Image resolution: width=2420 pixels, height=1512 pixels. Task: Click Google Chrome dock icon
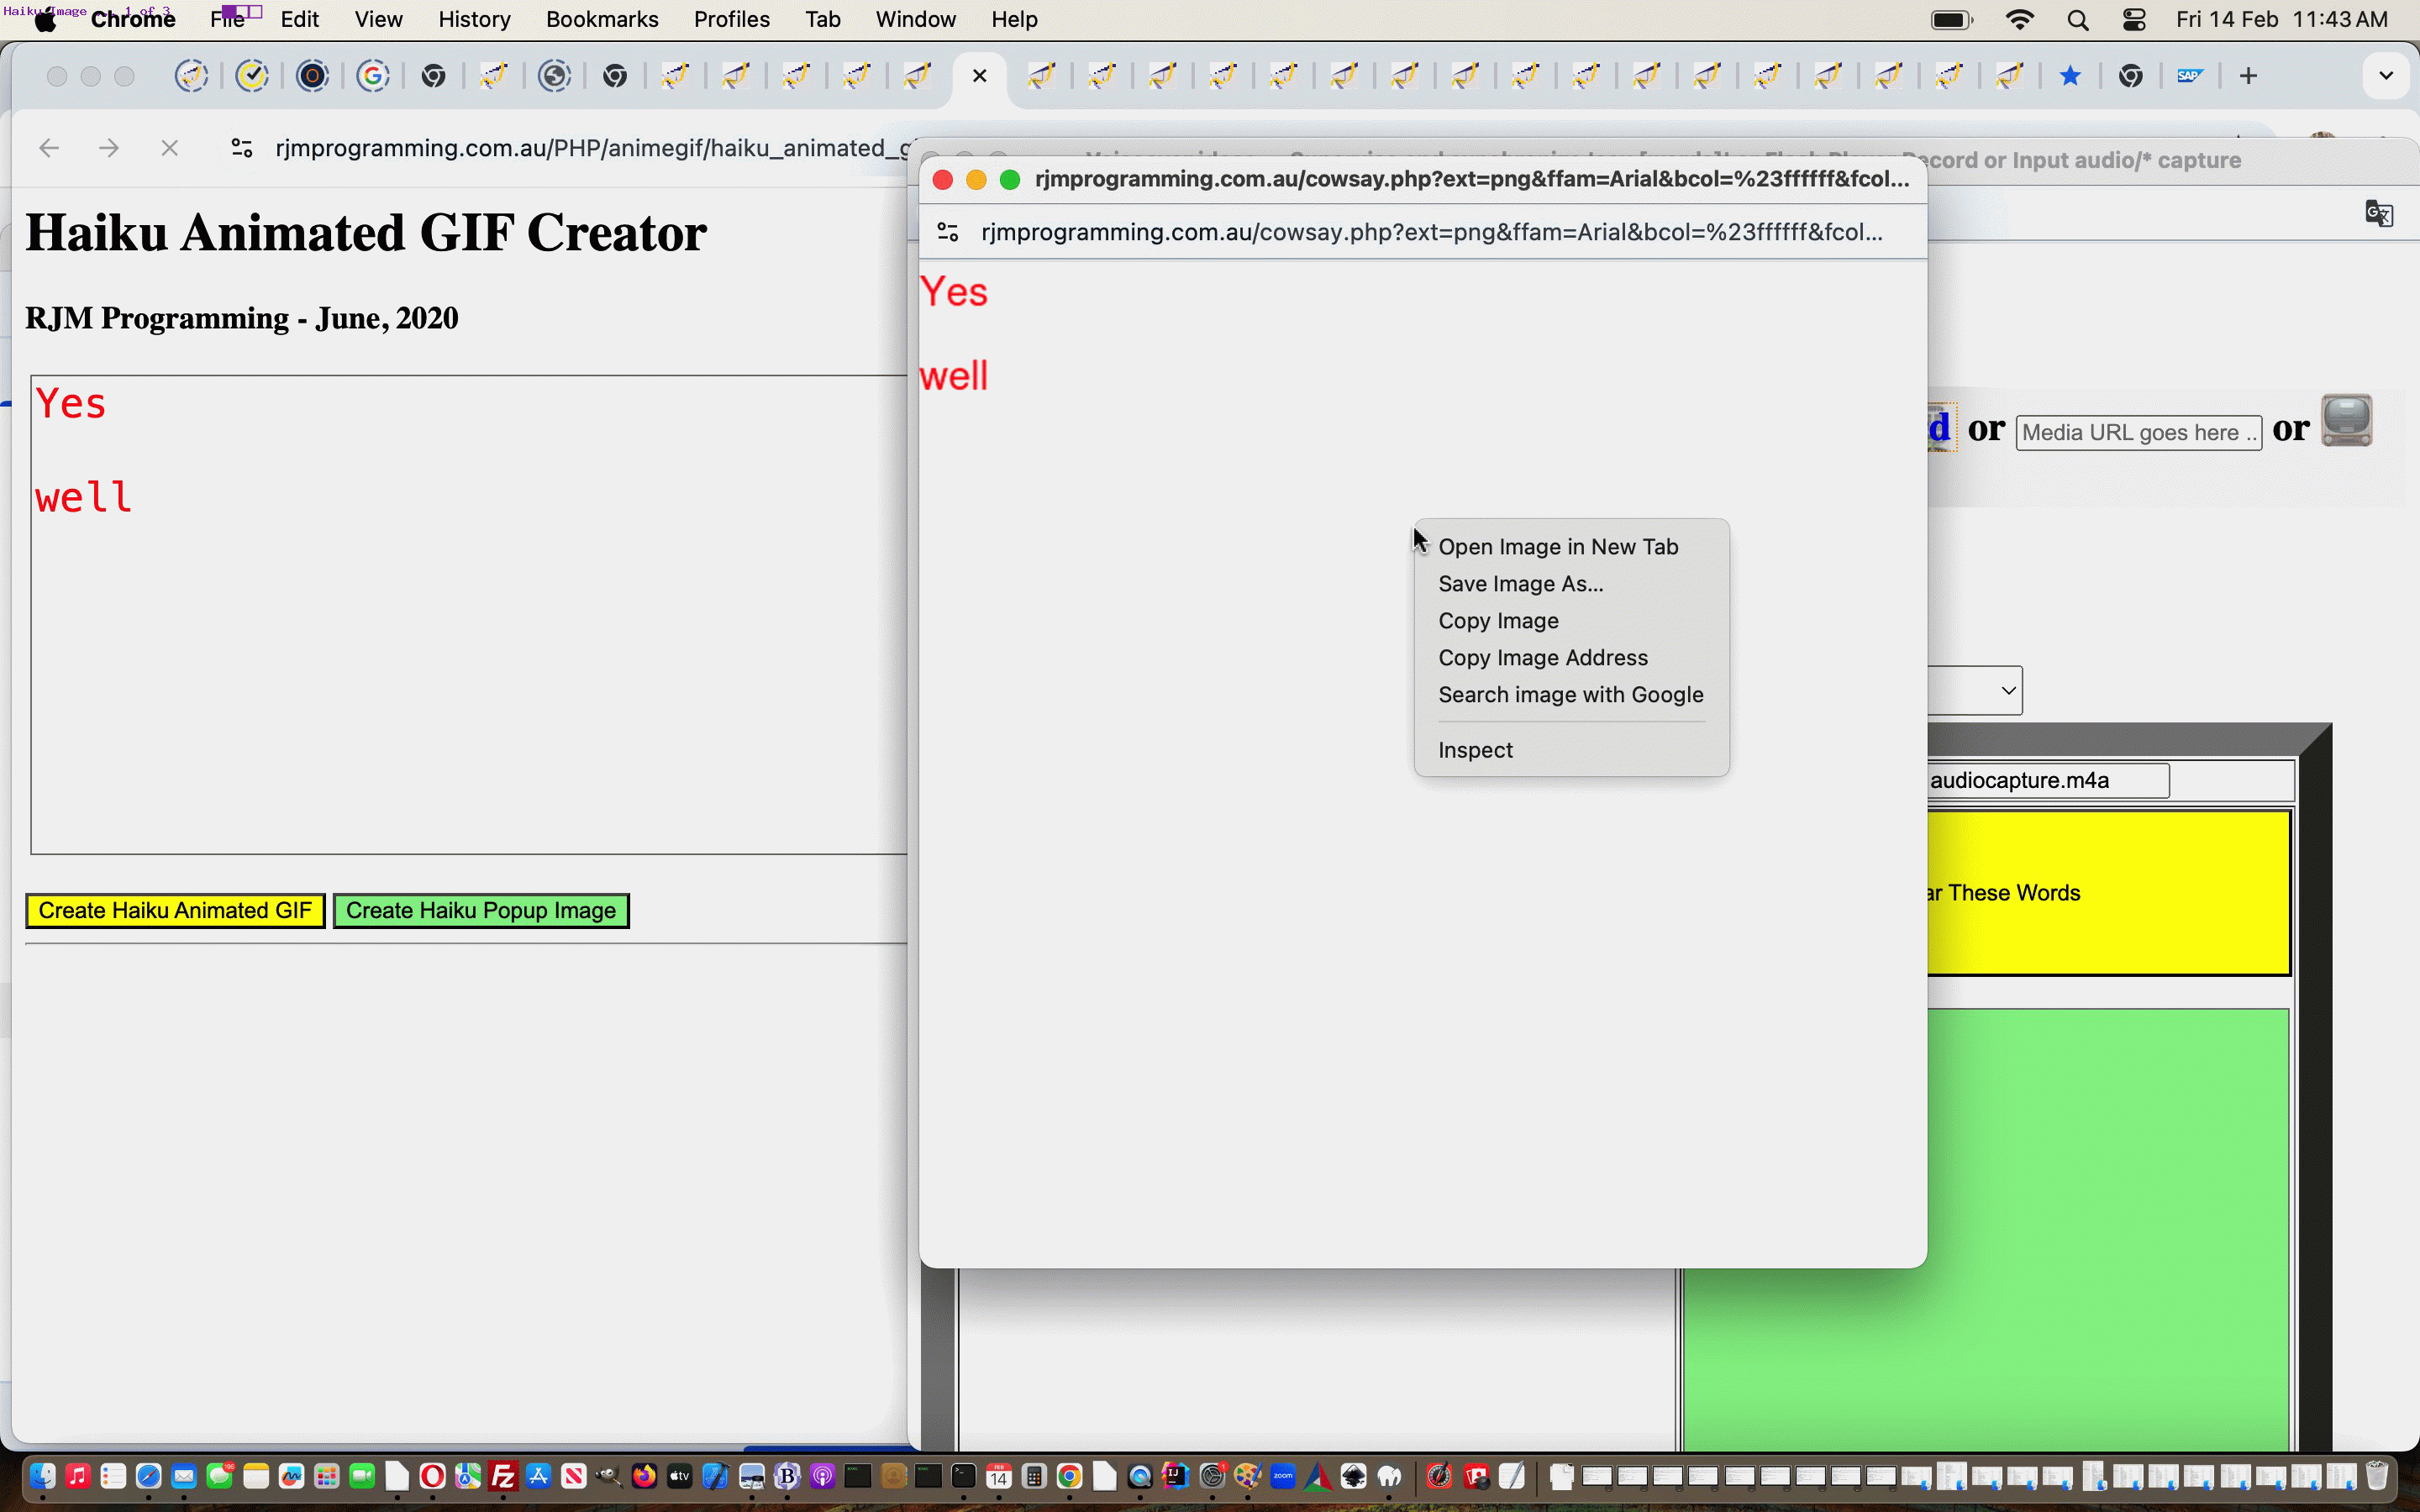click(1070, 1476)
